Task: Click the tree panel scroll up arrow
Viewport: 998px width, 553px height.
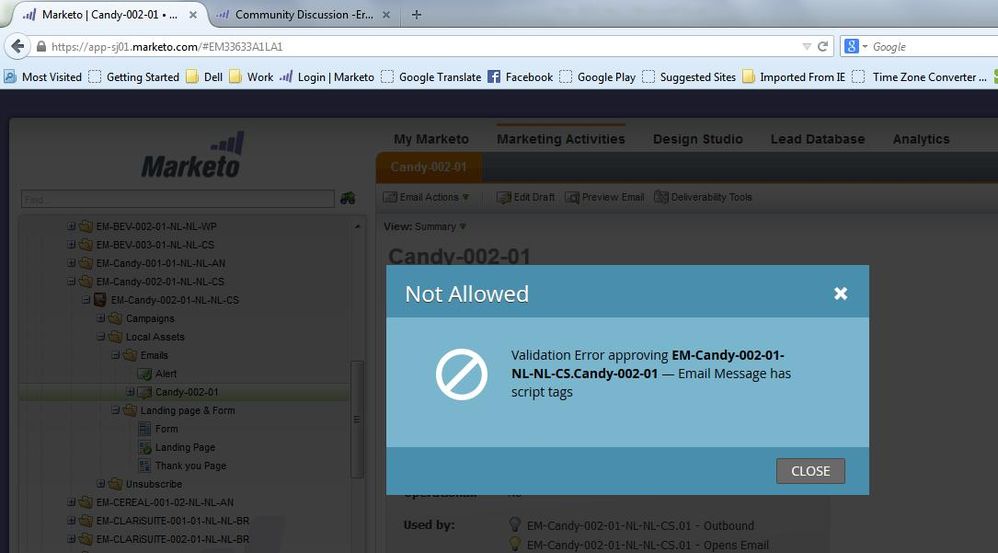Action: (x=358, y=227)
